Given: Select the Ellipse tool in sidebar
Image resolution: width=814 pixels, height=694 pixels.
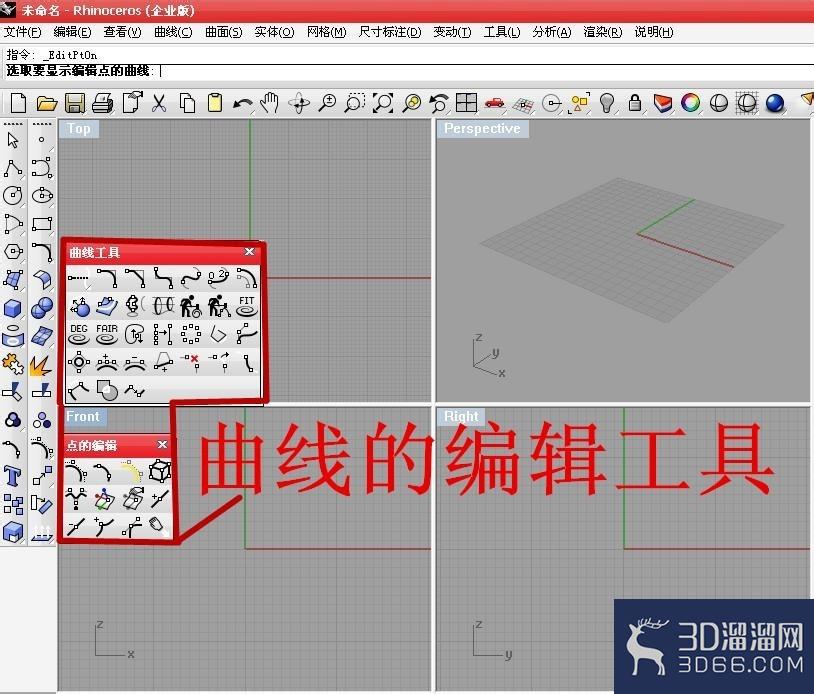Looking at the screenshot, I should click(x=42, y=196).
